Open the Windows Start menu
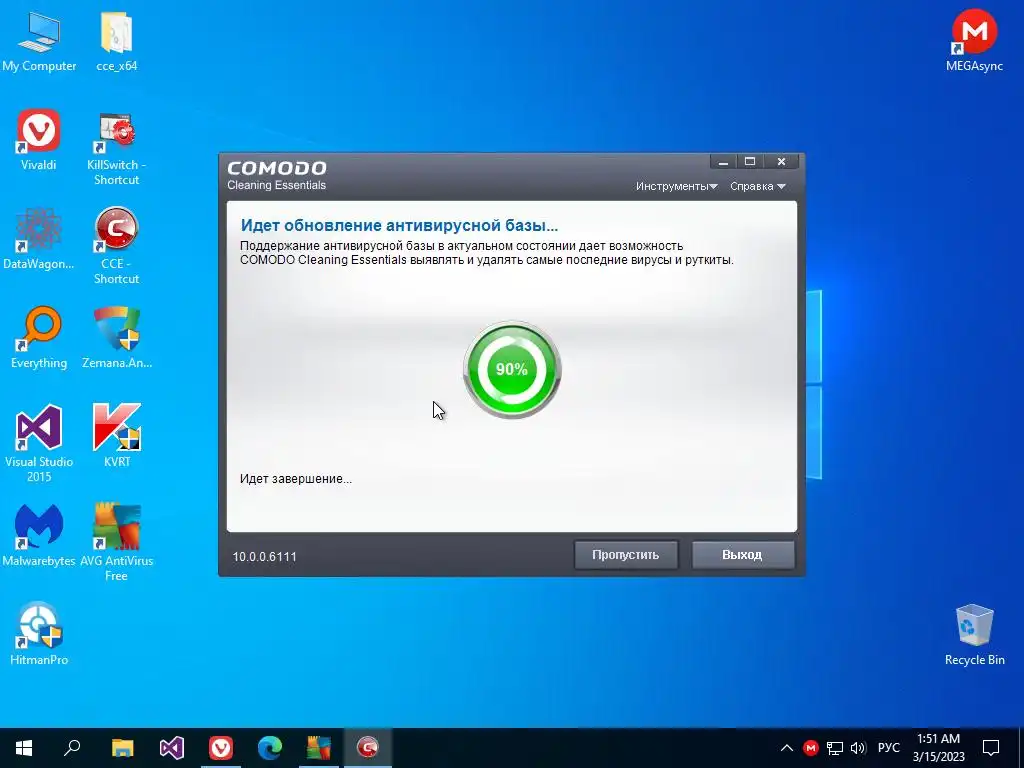The image size is (1024, 768). coord(24,748)
